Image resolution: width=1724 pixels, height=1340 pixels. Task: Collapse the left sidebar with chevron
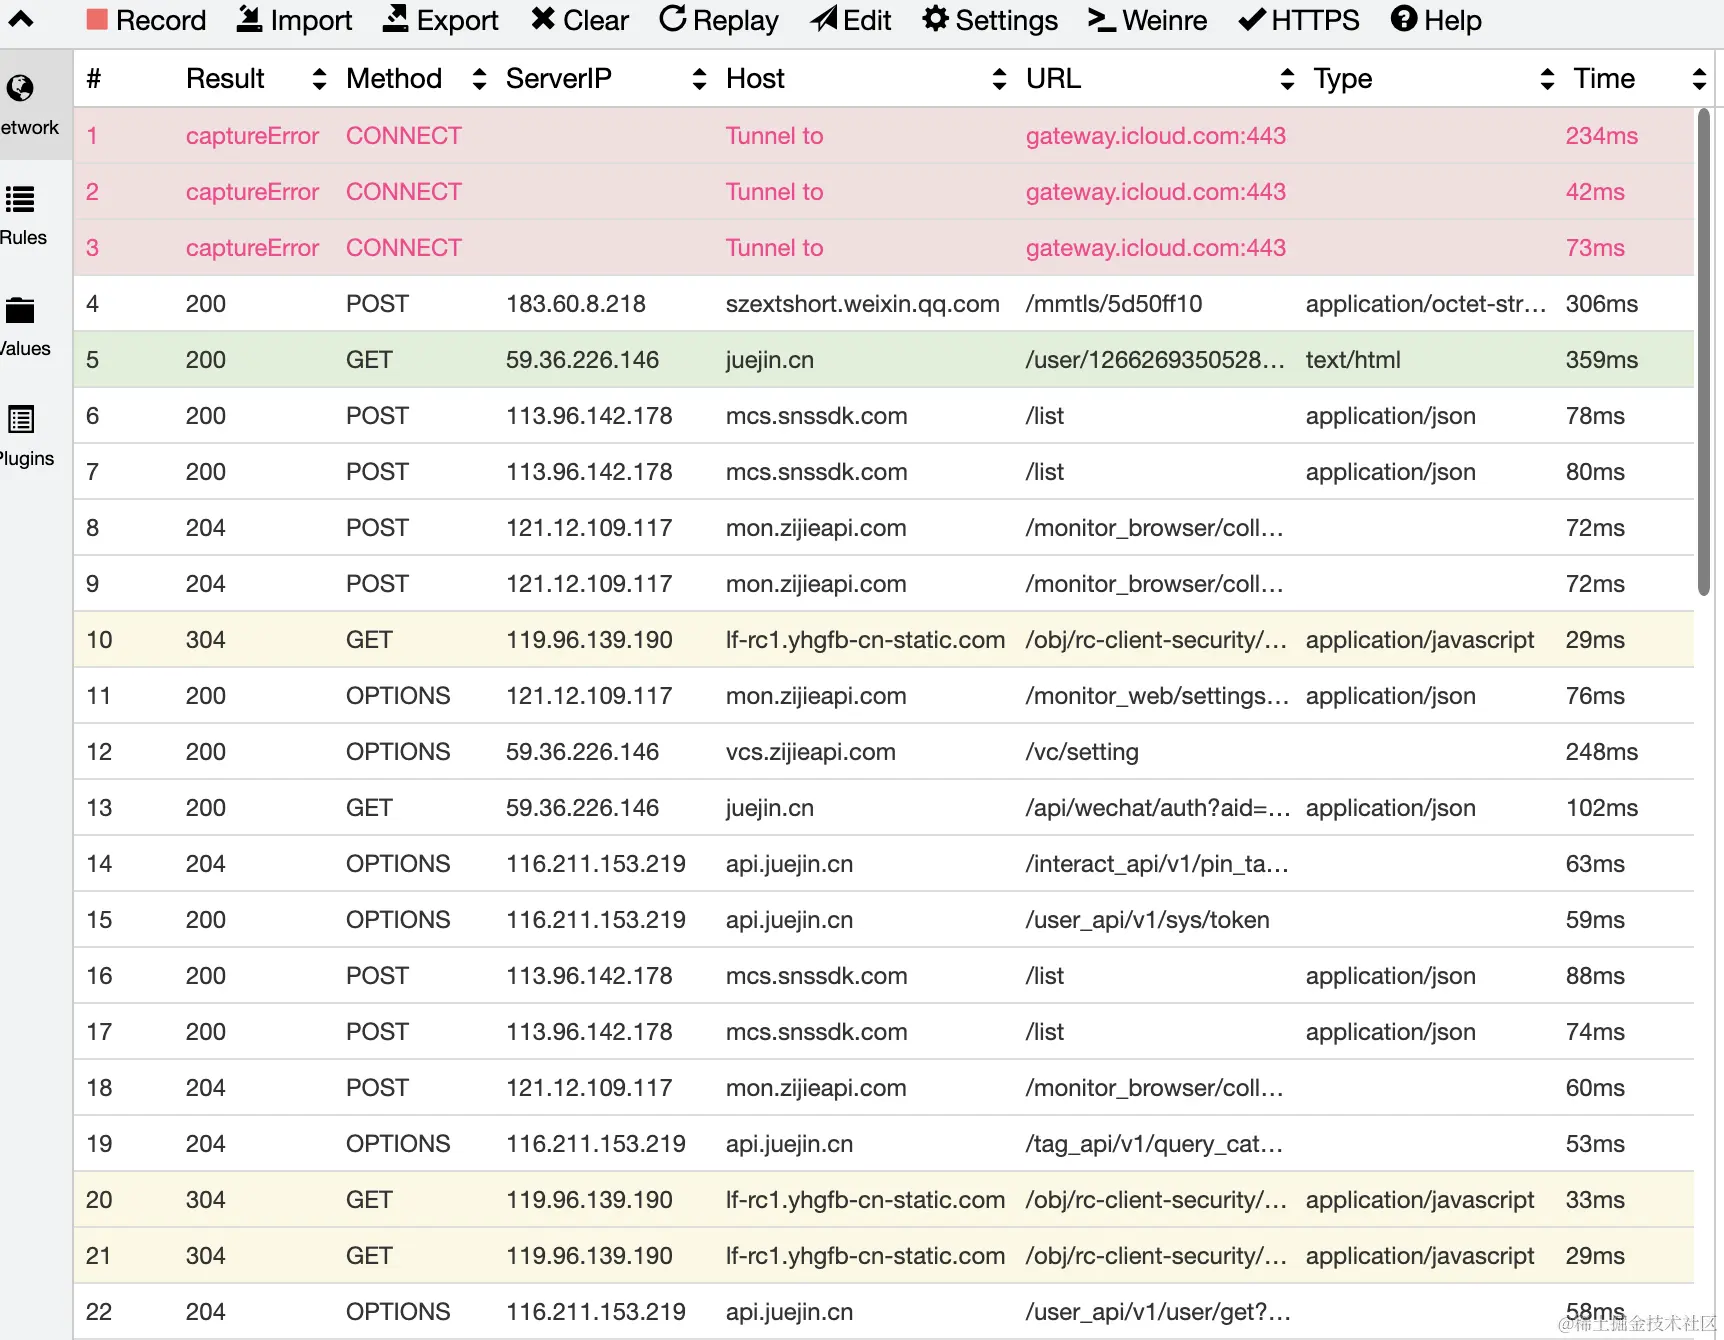21,19
